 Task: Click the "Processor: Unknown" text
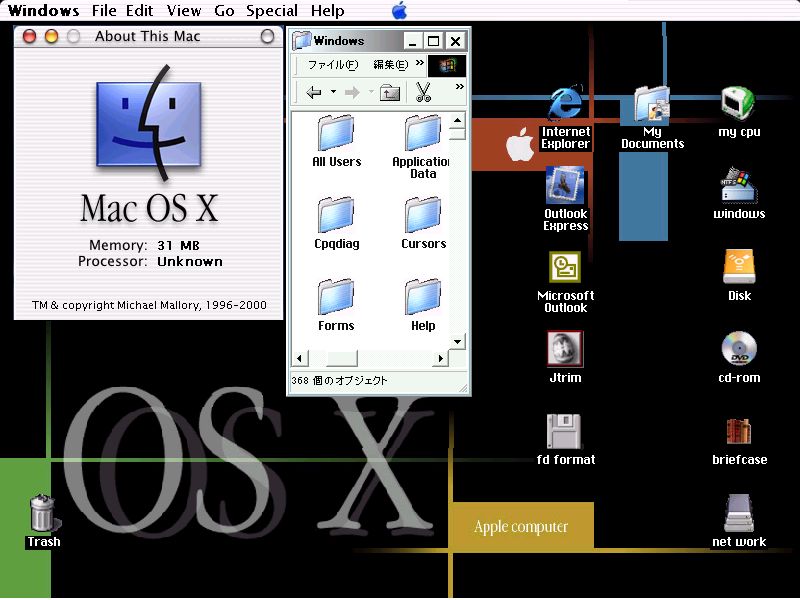[150, 262]
